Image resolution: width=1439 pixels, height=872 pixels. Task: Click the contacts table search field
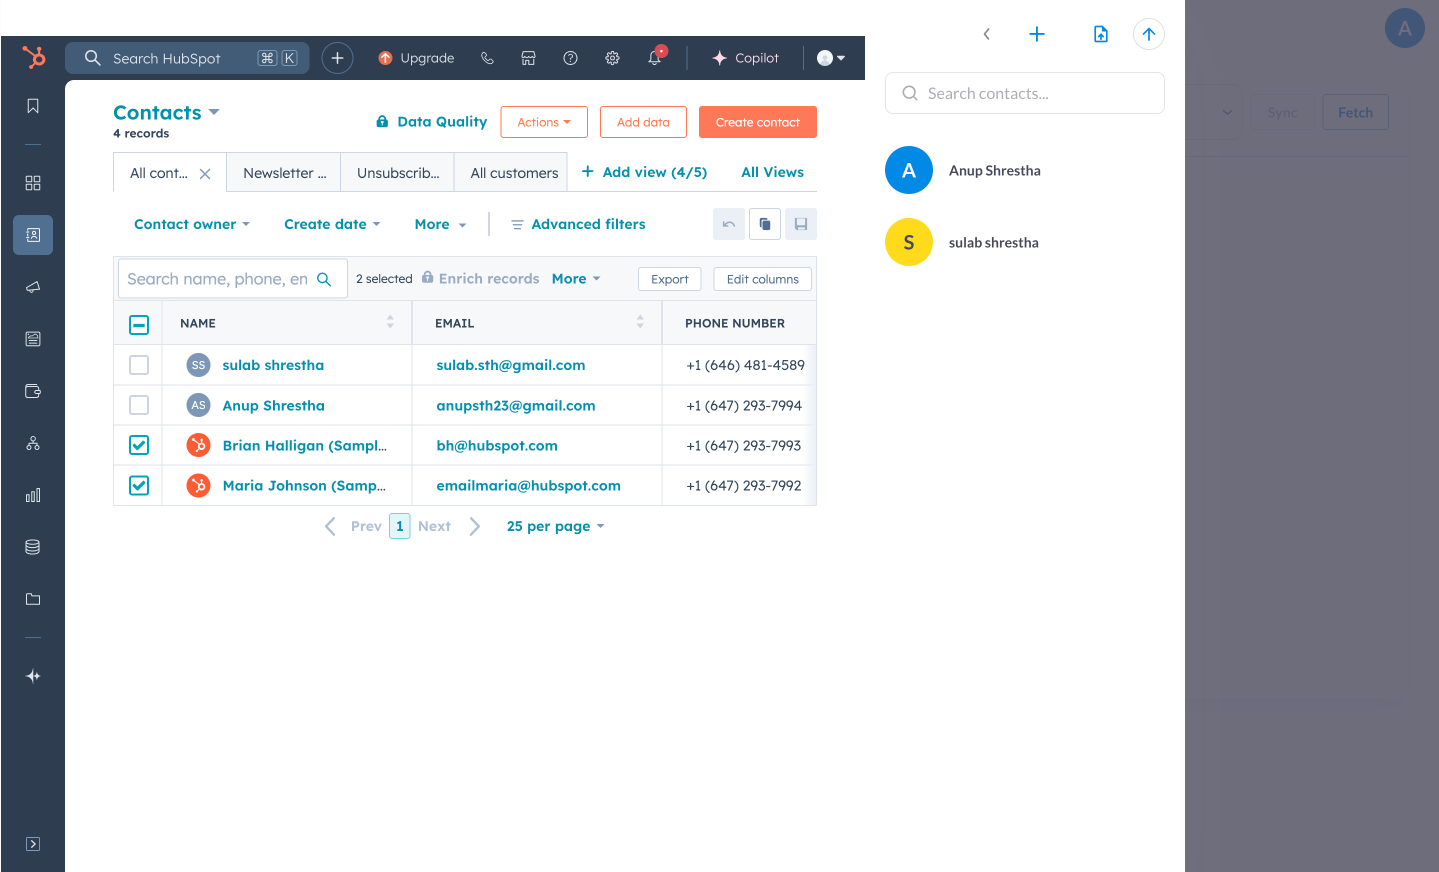pos(232,279)
